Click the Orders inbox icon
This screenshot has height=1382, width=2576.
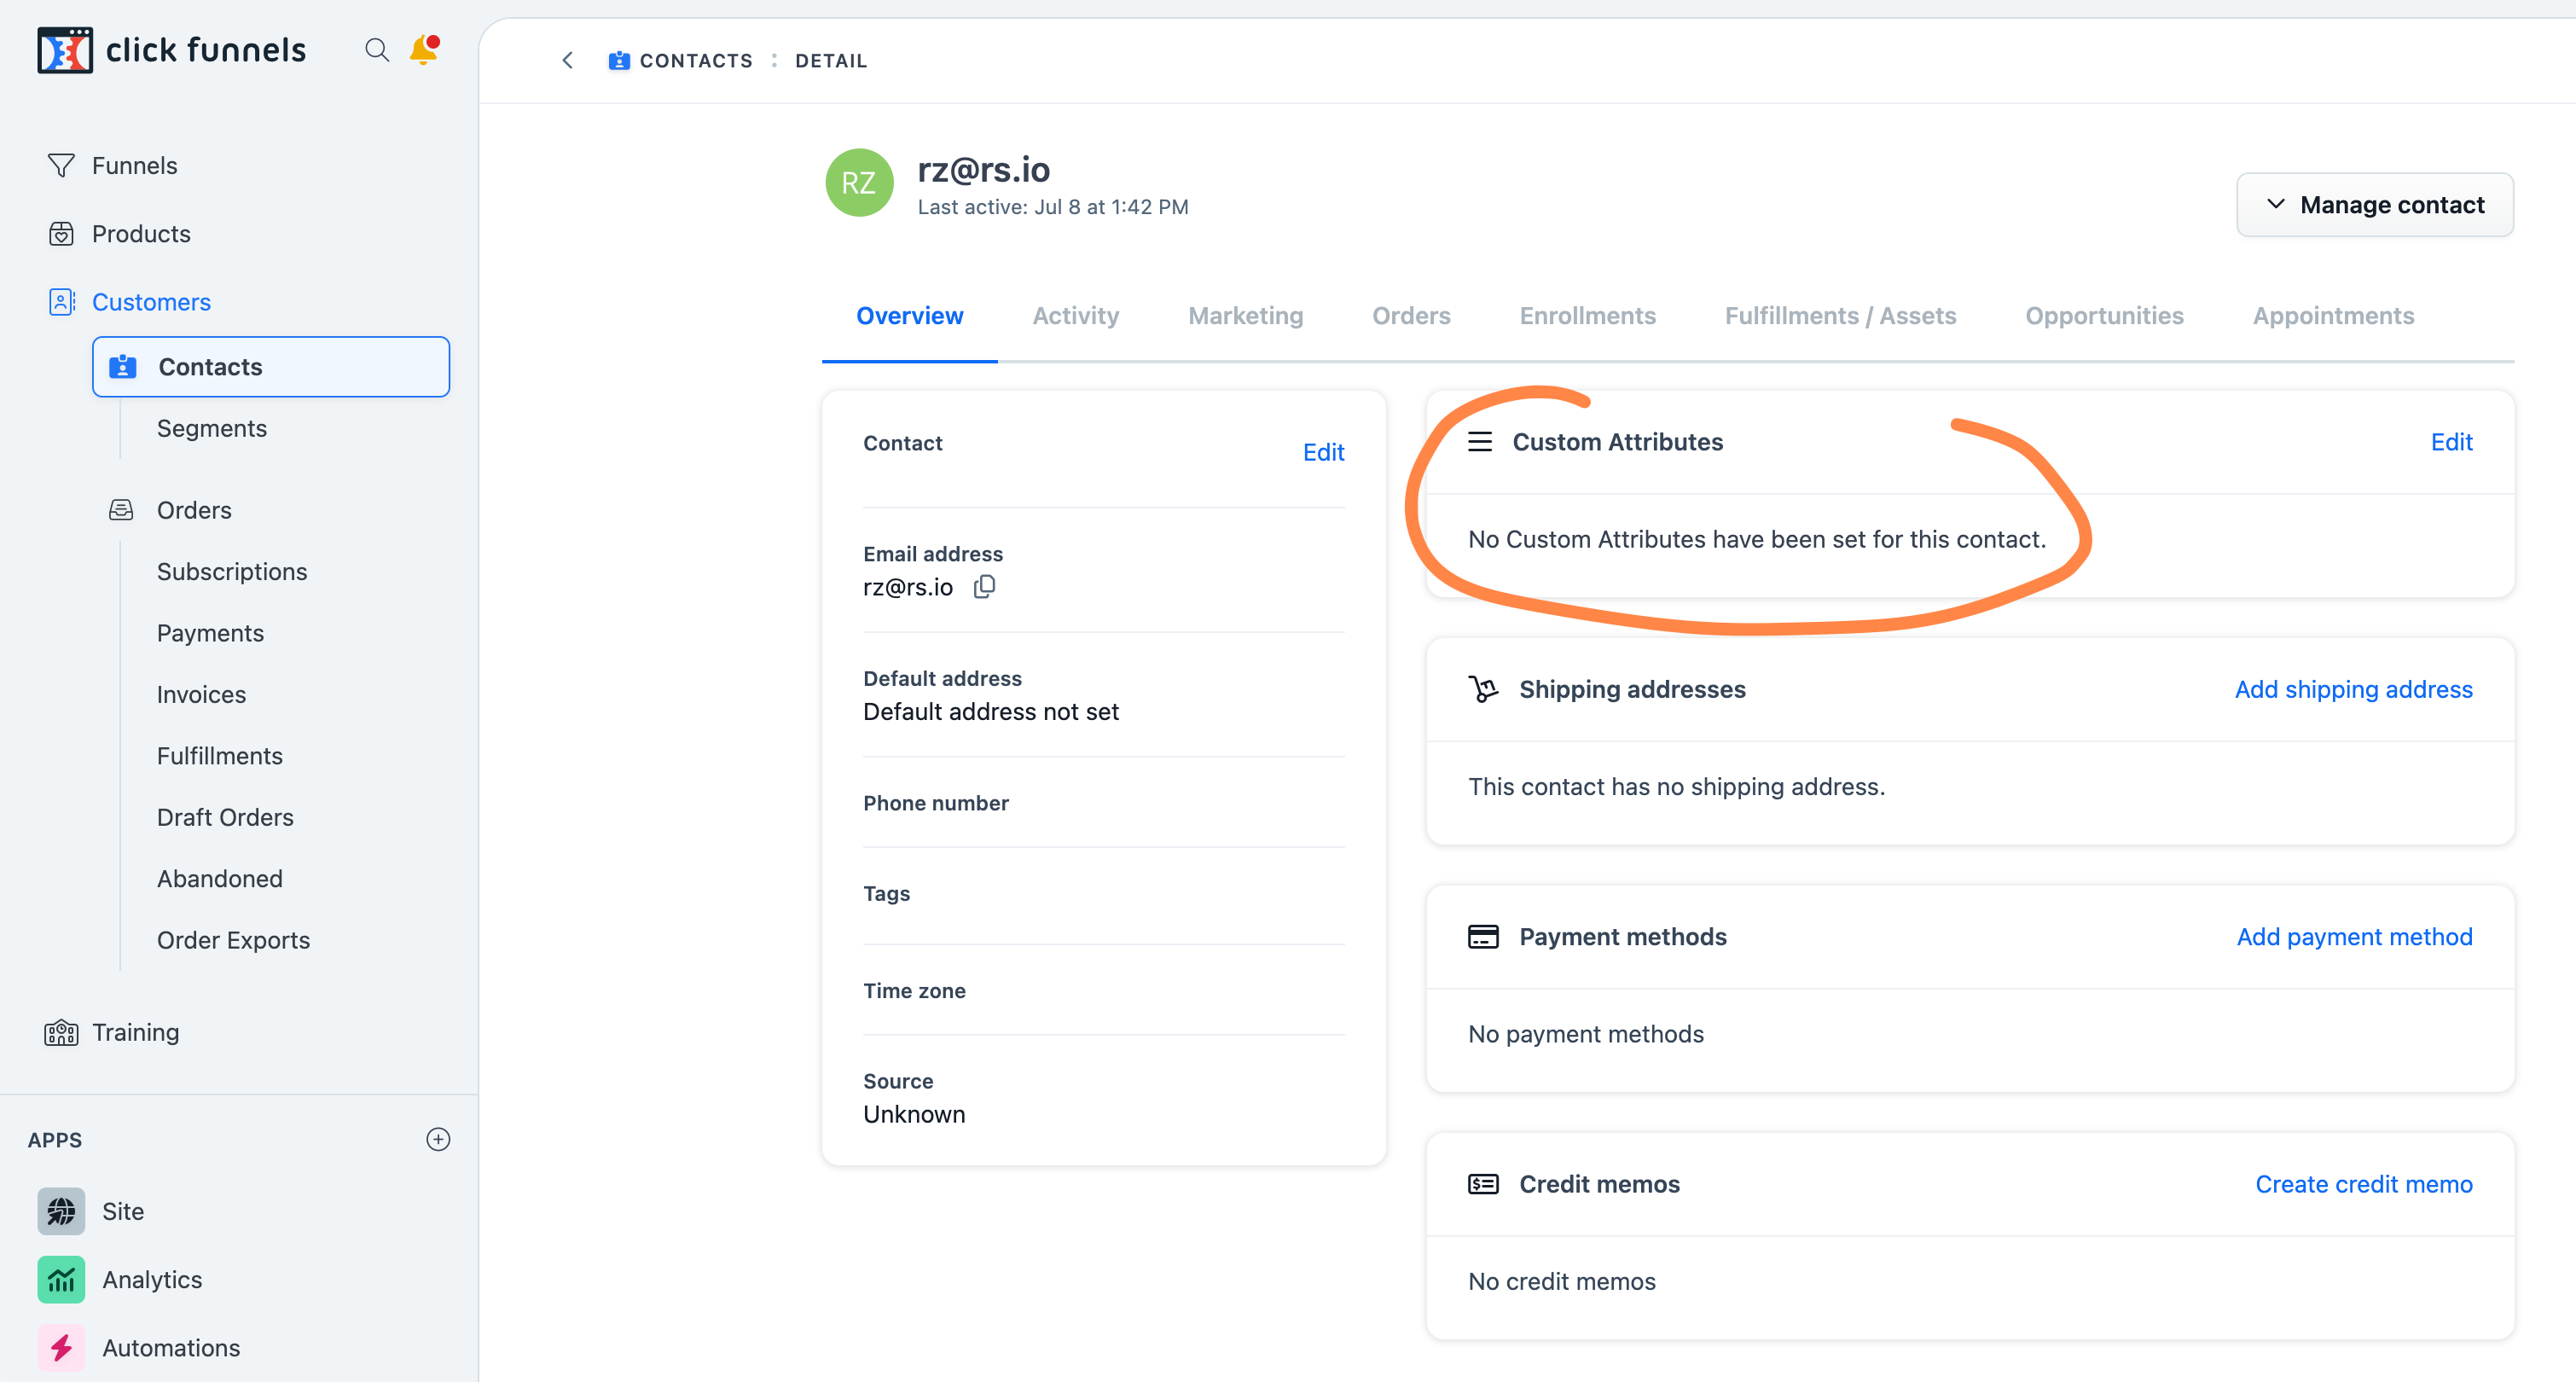click(x=121, y=510)
